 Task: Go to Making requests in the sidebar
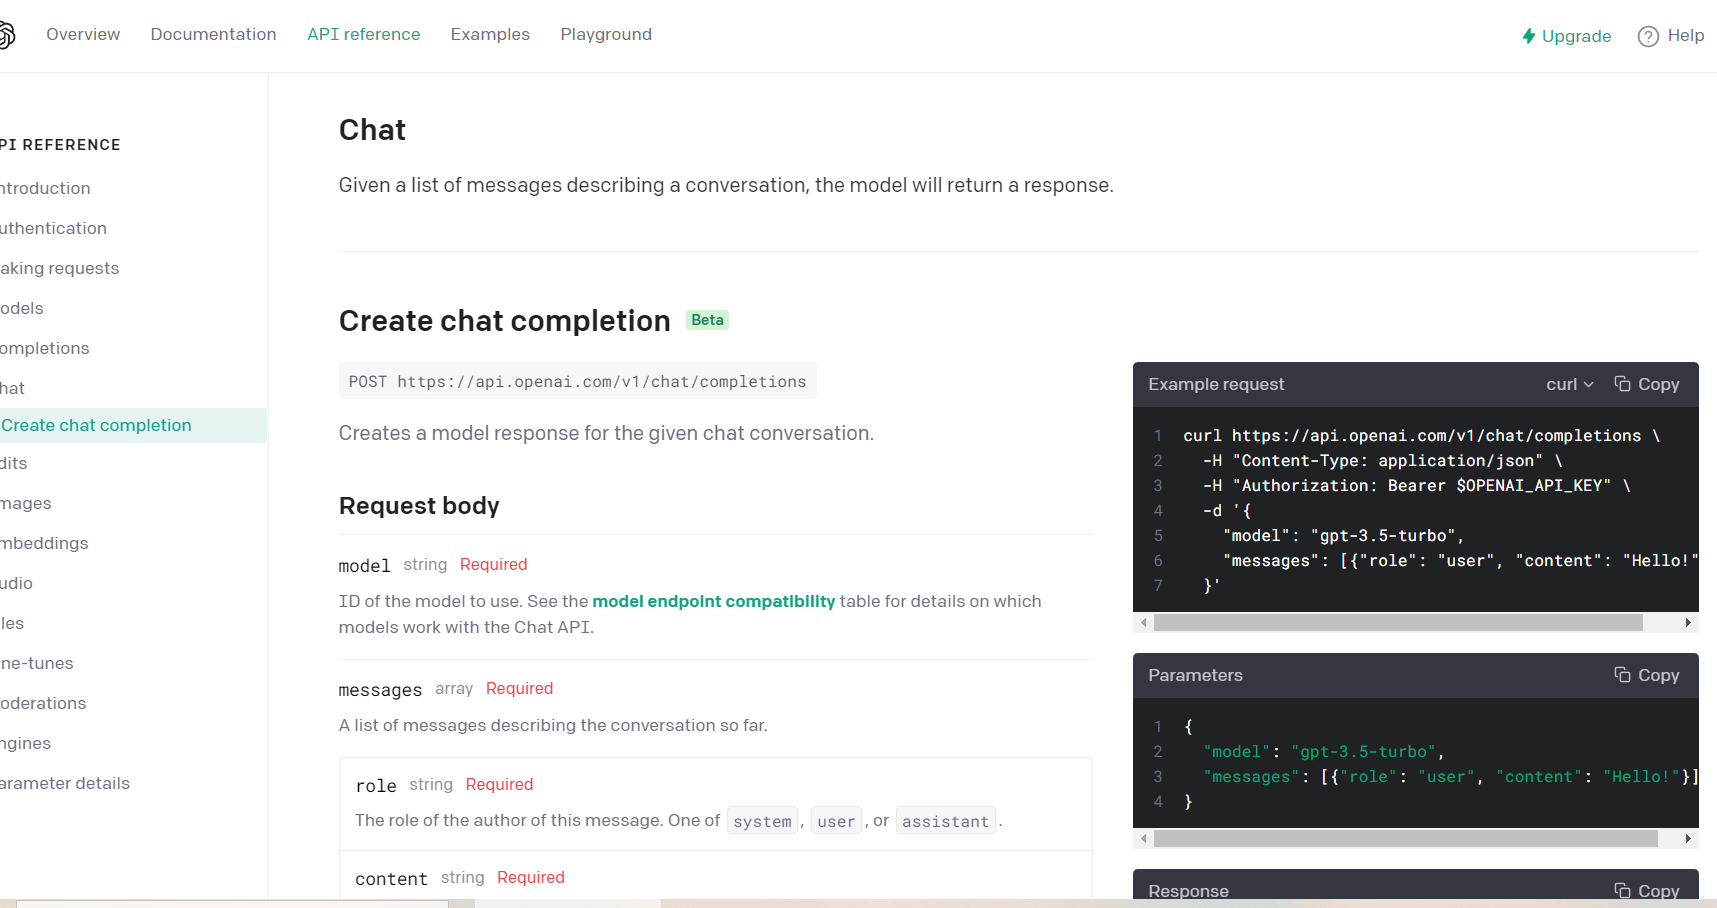59,268
